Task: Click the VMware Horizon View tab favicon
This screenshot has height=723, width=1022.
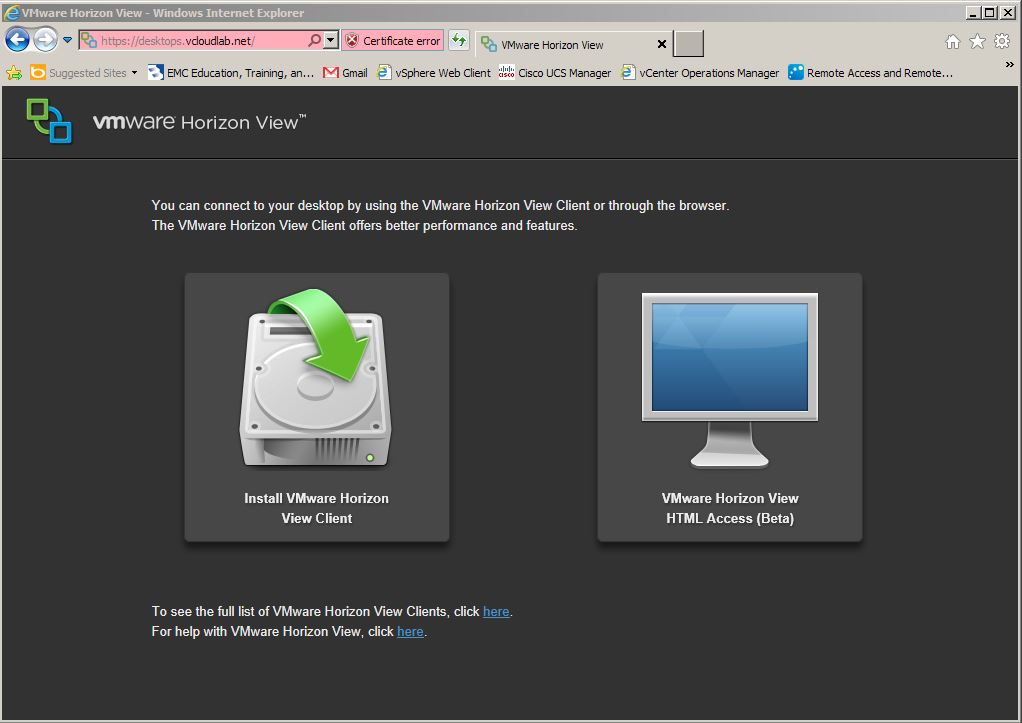Action: coord(489,44)
